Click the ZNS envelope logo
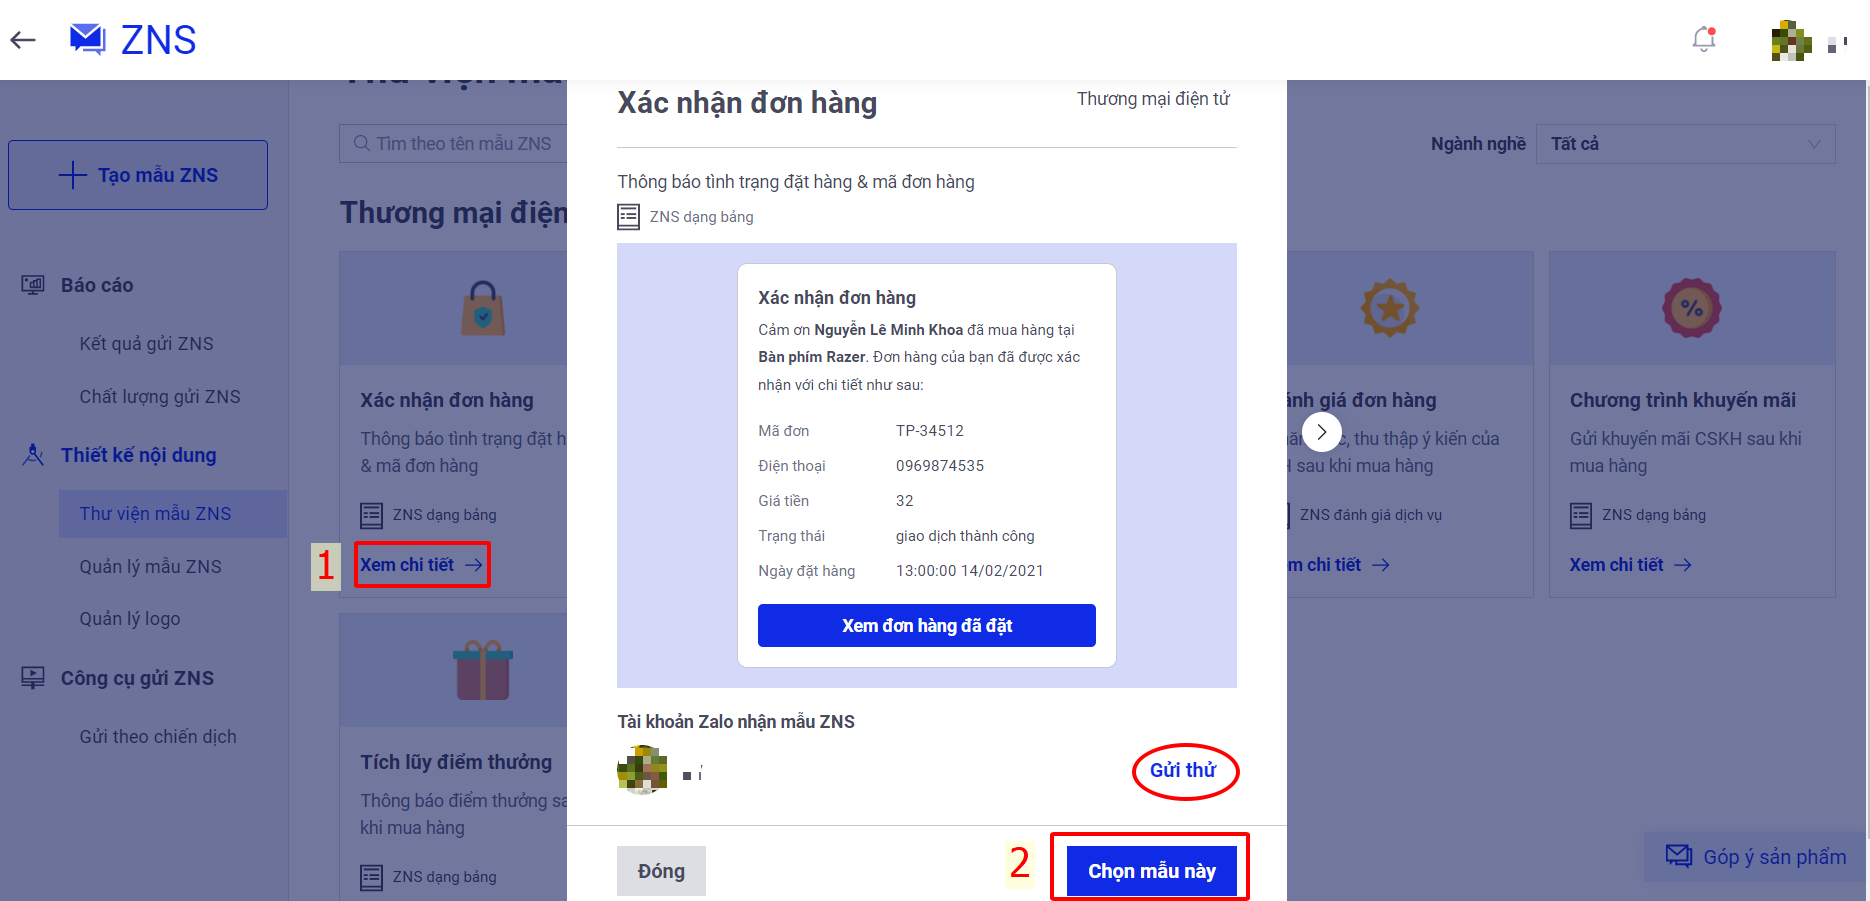This screenshot has height=901, width=1870. point(88,39)
